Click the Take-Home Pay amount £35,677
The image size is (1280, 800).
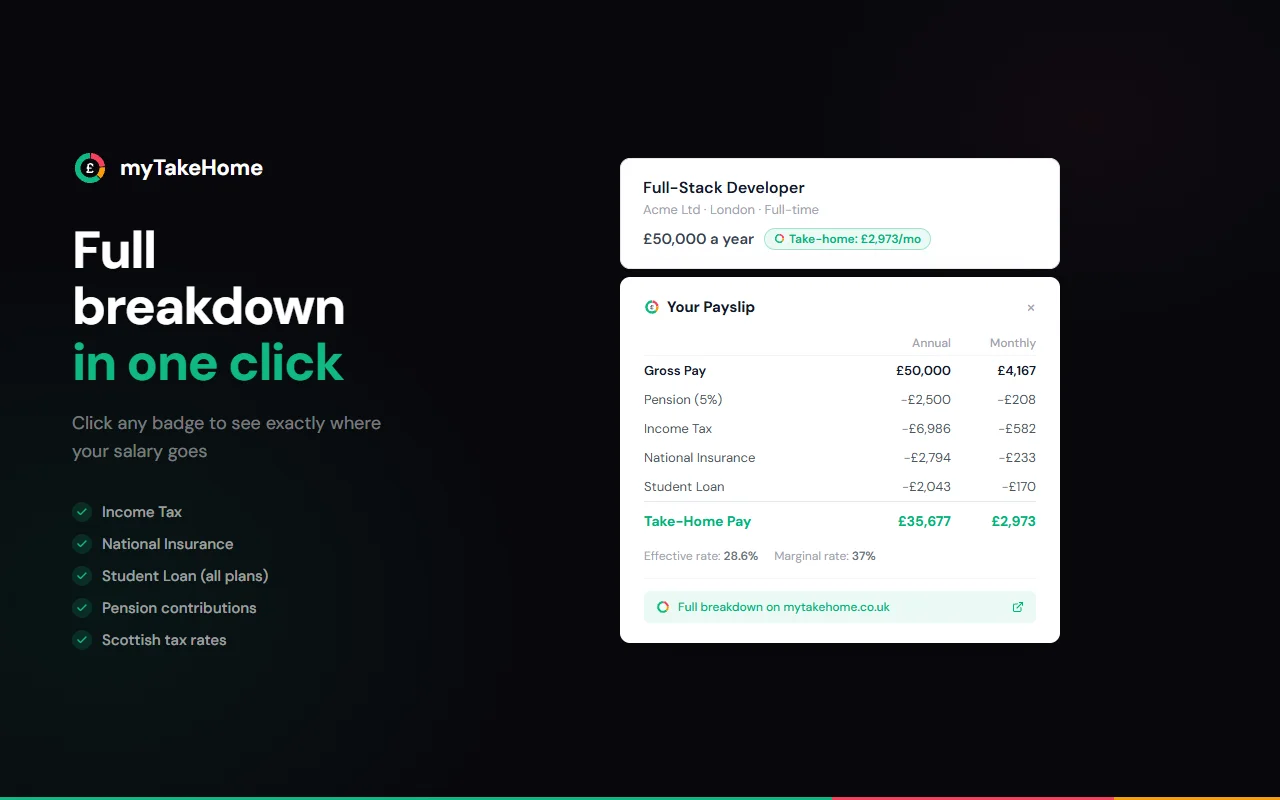click(925, 521)
